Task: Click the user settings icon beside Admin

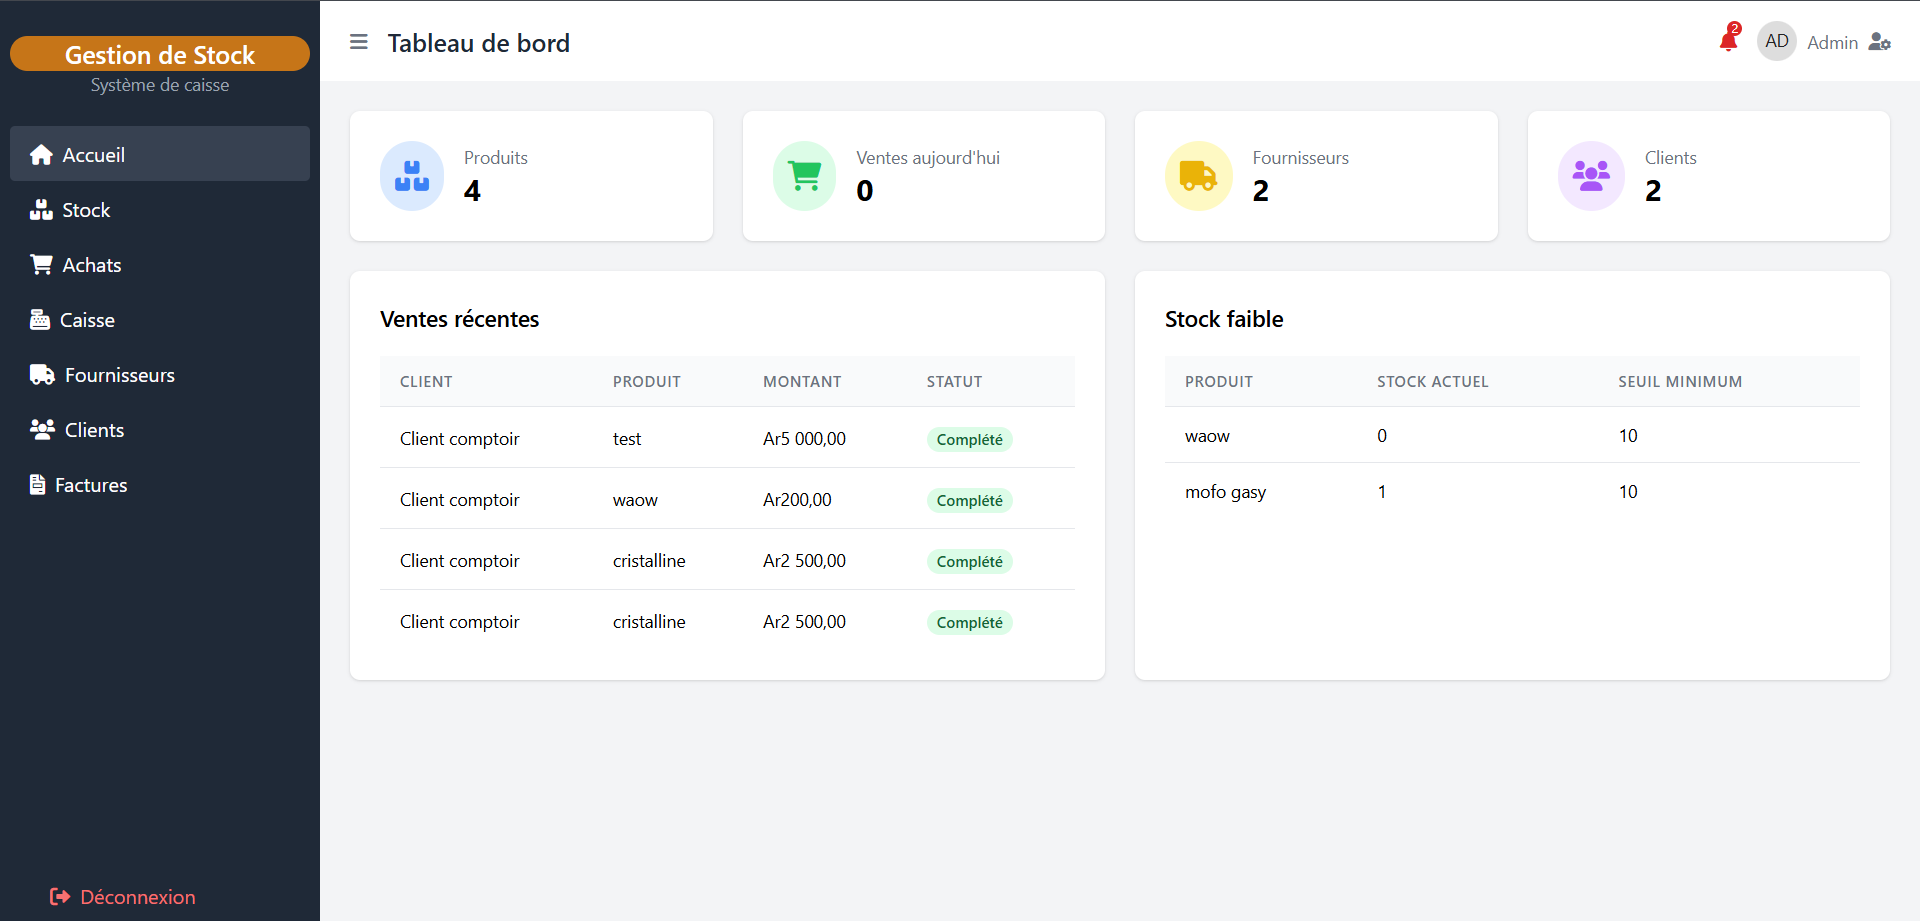Action: (x=1880, y=42)
